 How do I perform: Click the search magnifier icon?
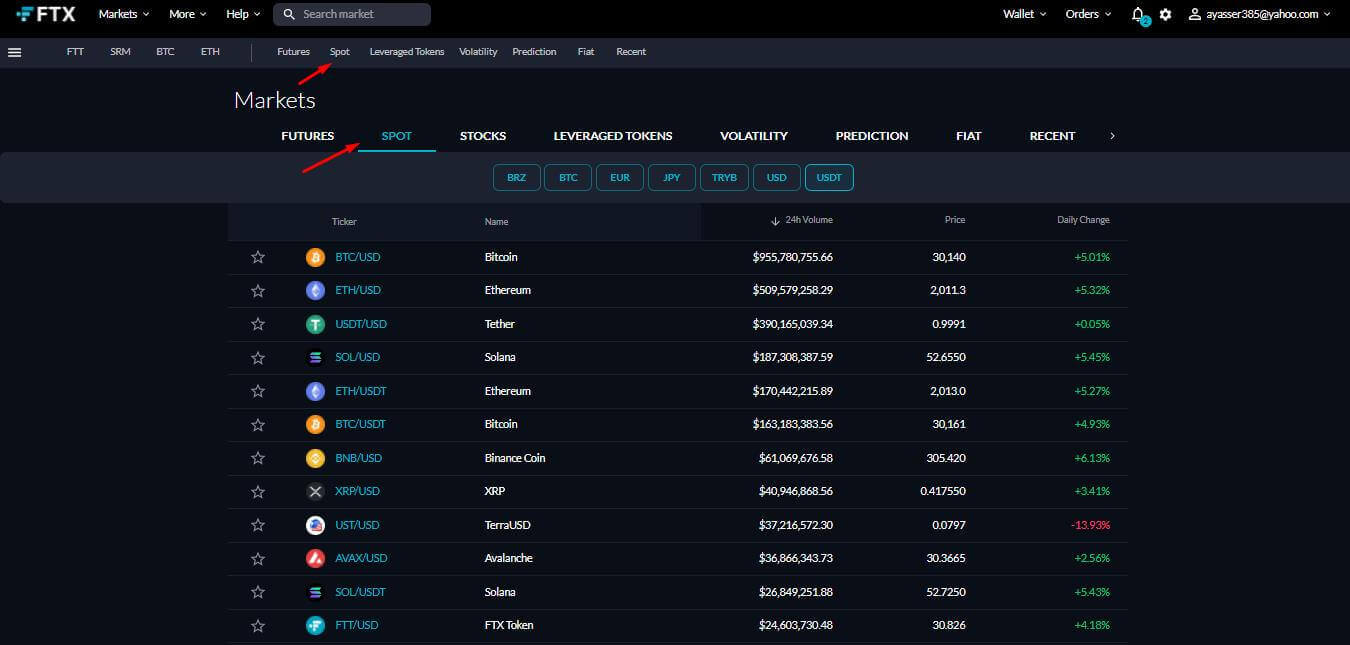(289, 14)
